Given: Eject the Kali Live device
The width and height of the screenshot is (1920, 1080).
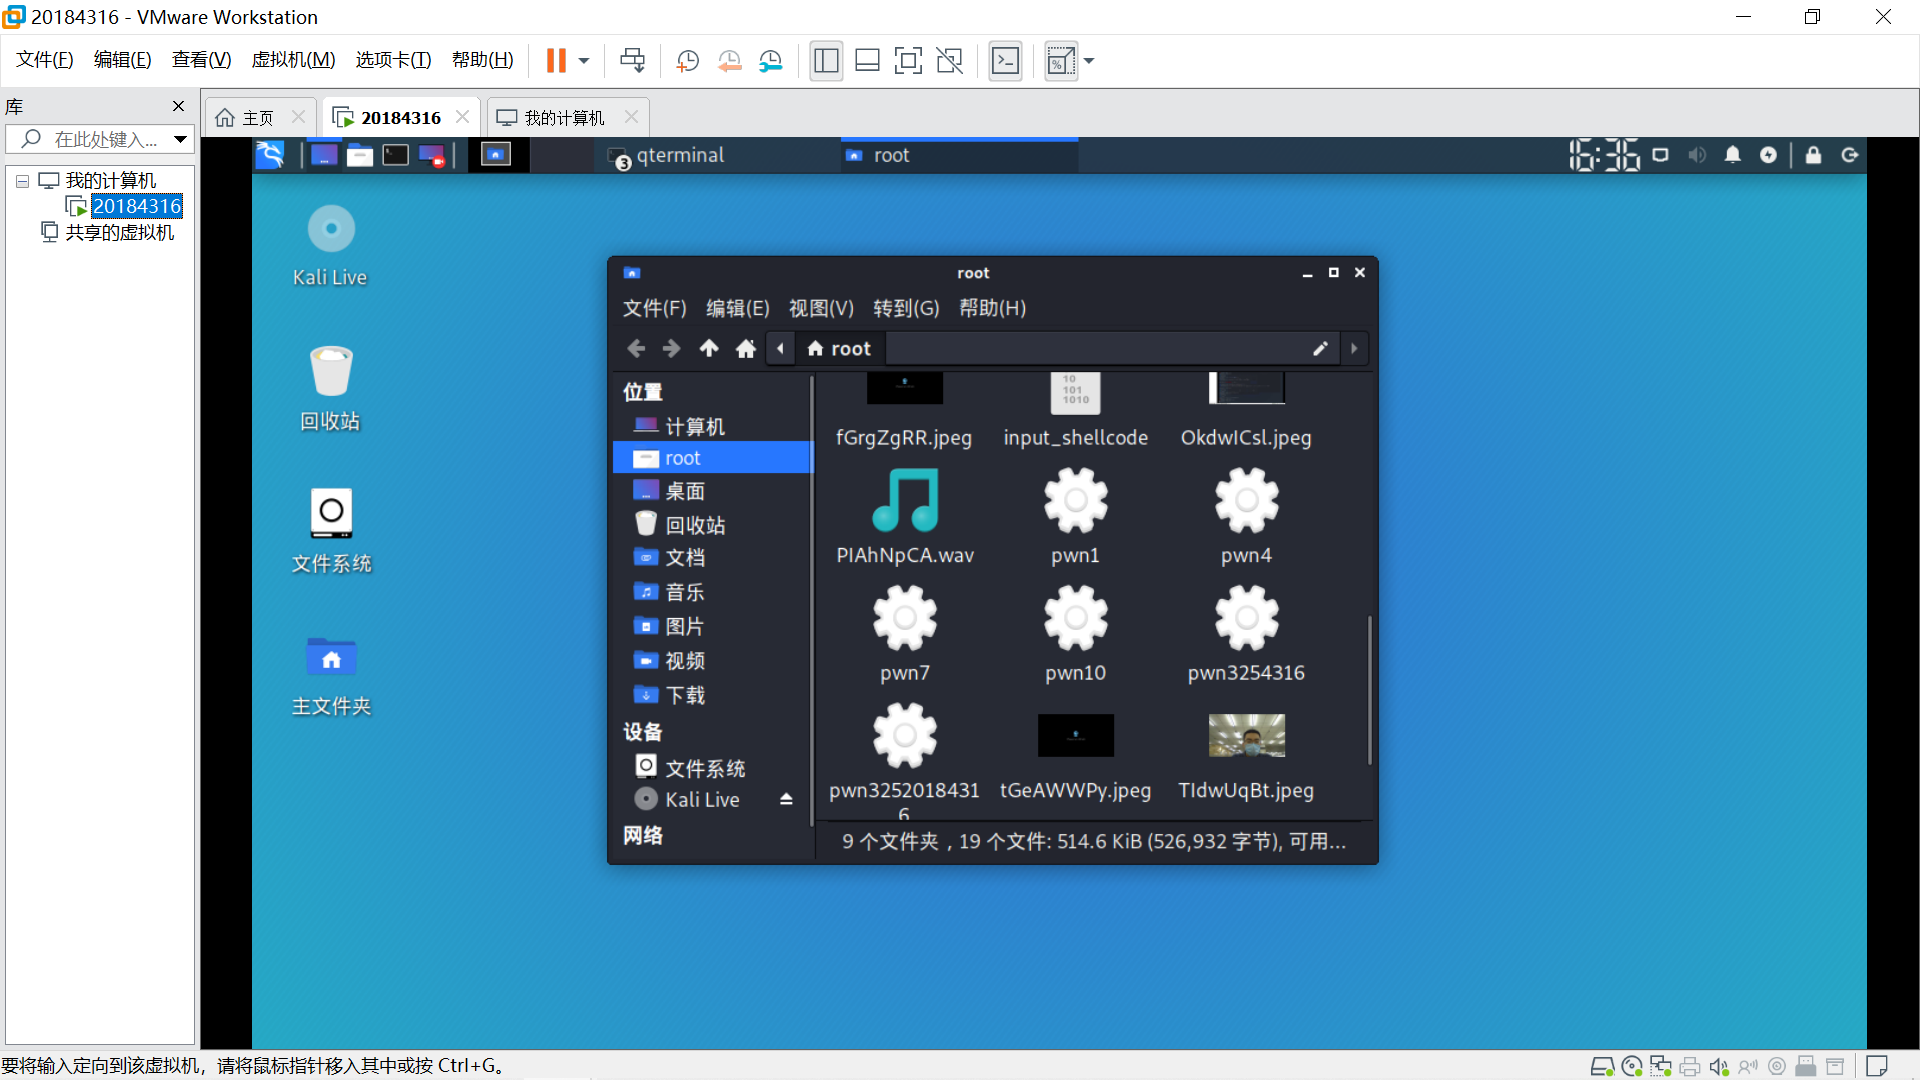Looking at the screenshot, I should tap(786, 799).
